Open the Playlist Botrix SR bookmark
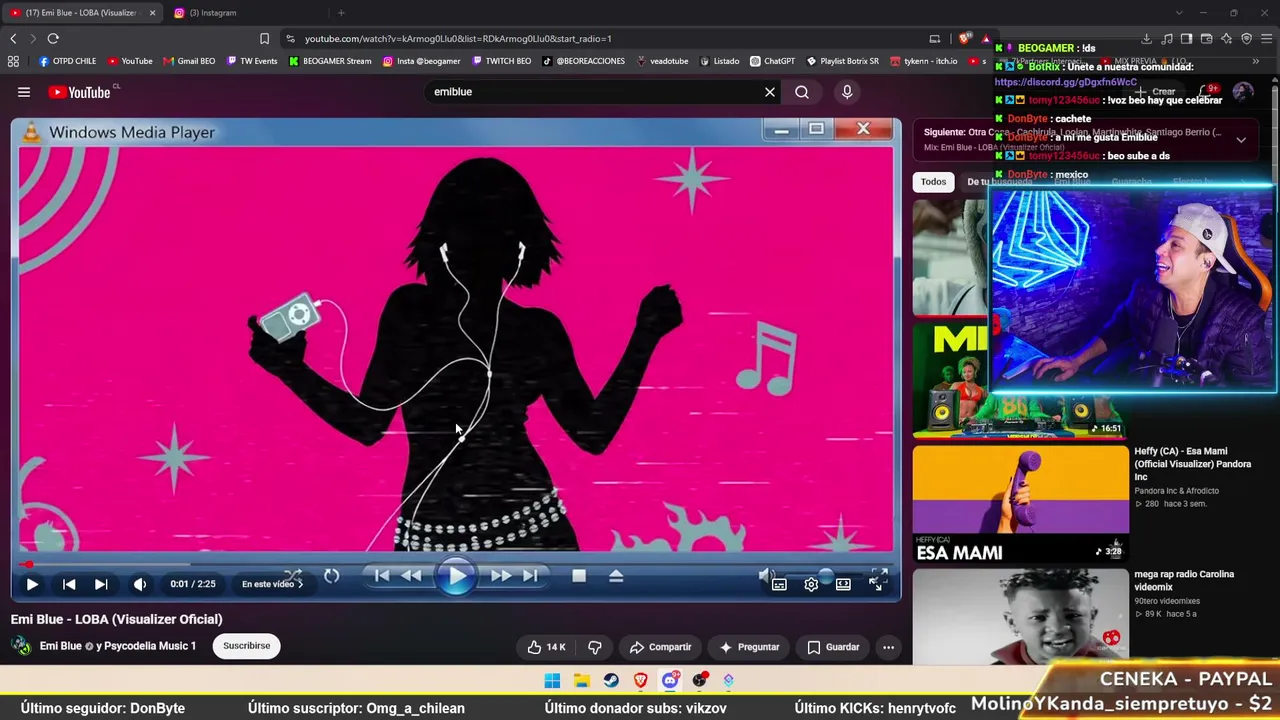This screenshot has width=1280, height=720. 843,61
